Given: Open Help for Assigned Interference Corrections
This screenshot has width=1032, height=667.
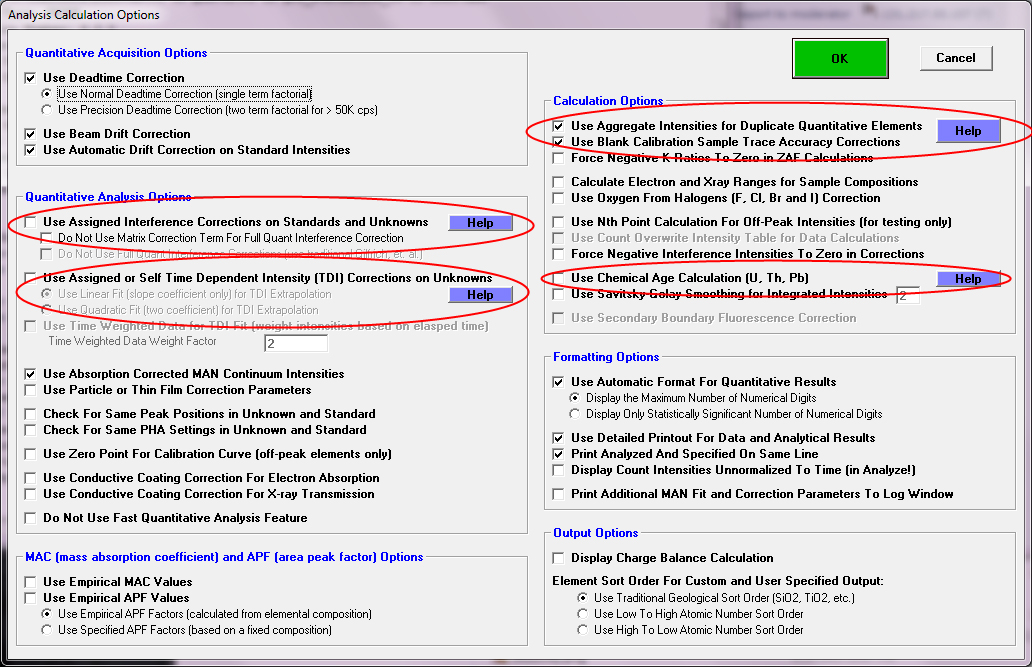Looking at the screenshot, I should tap(480, 223).
